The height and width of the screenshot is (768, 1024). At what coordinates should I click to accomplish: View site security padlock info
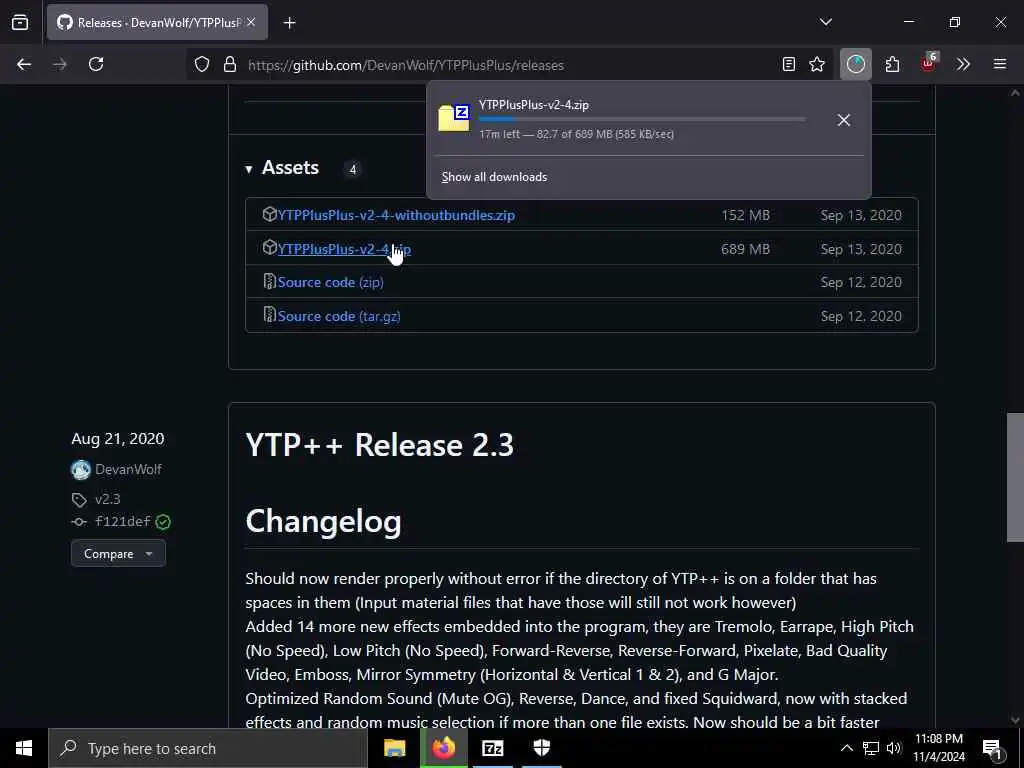click(229, 65)
